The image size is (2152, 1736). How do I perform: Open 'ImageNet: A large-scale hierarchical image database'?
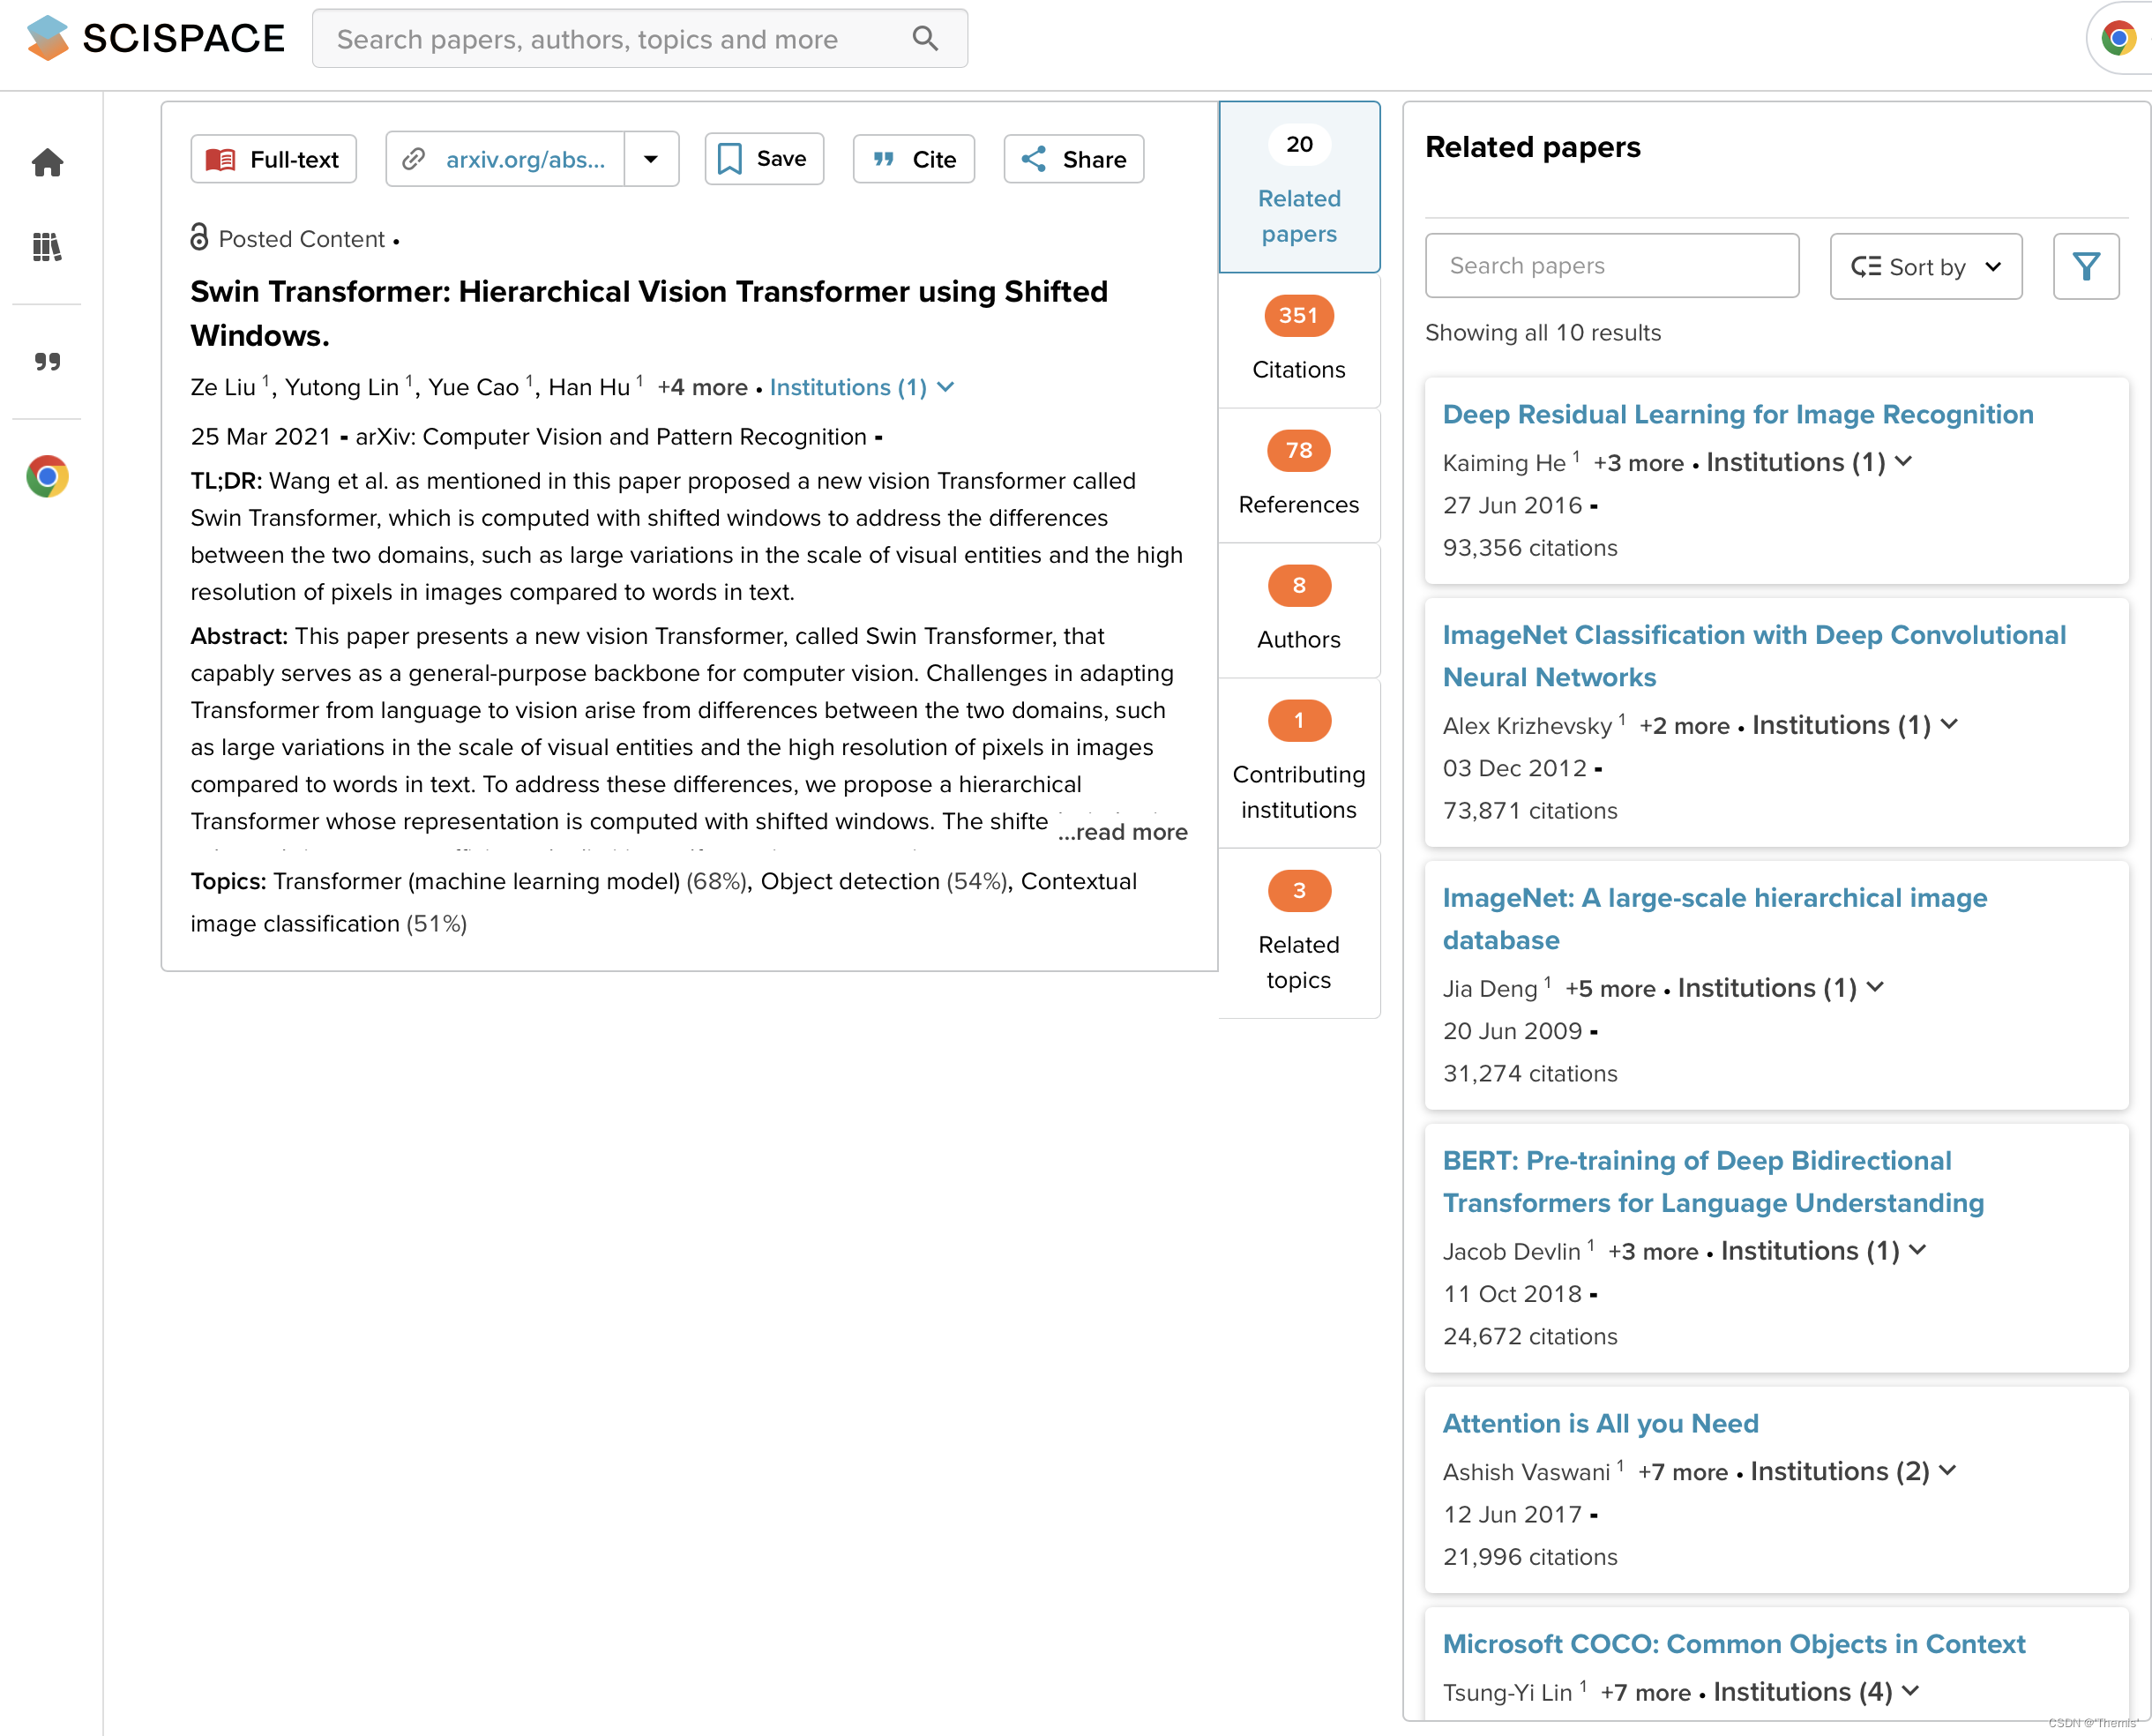[x=1715, y=919]
